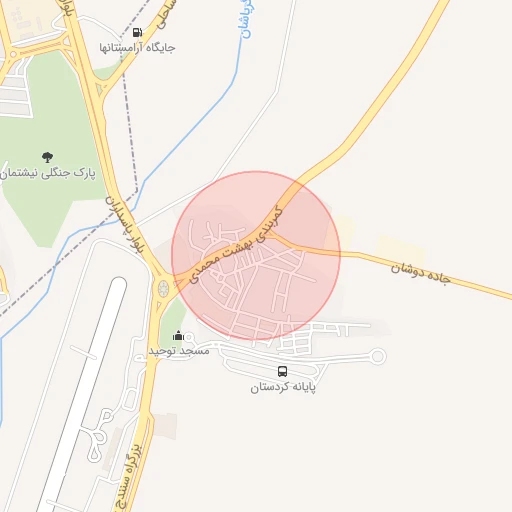The height and width of the screenshot is (512, 512).
Task: Click the park tree icon
Action: [47, 157]
